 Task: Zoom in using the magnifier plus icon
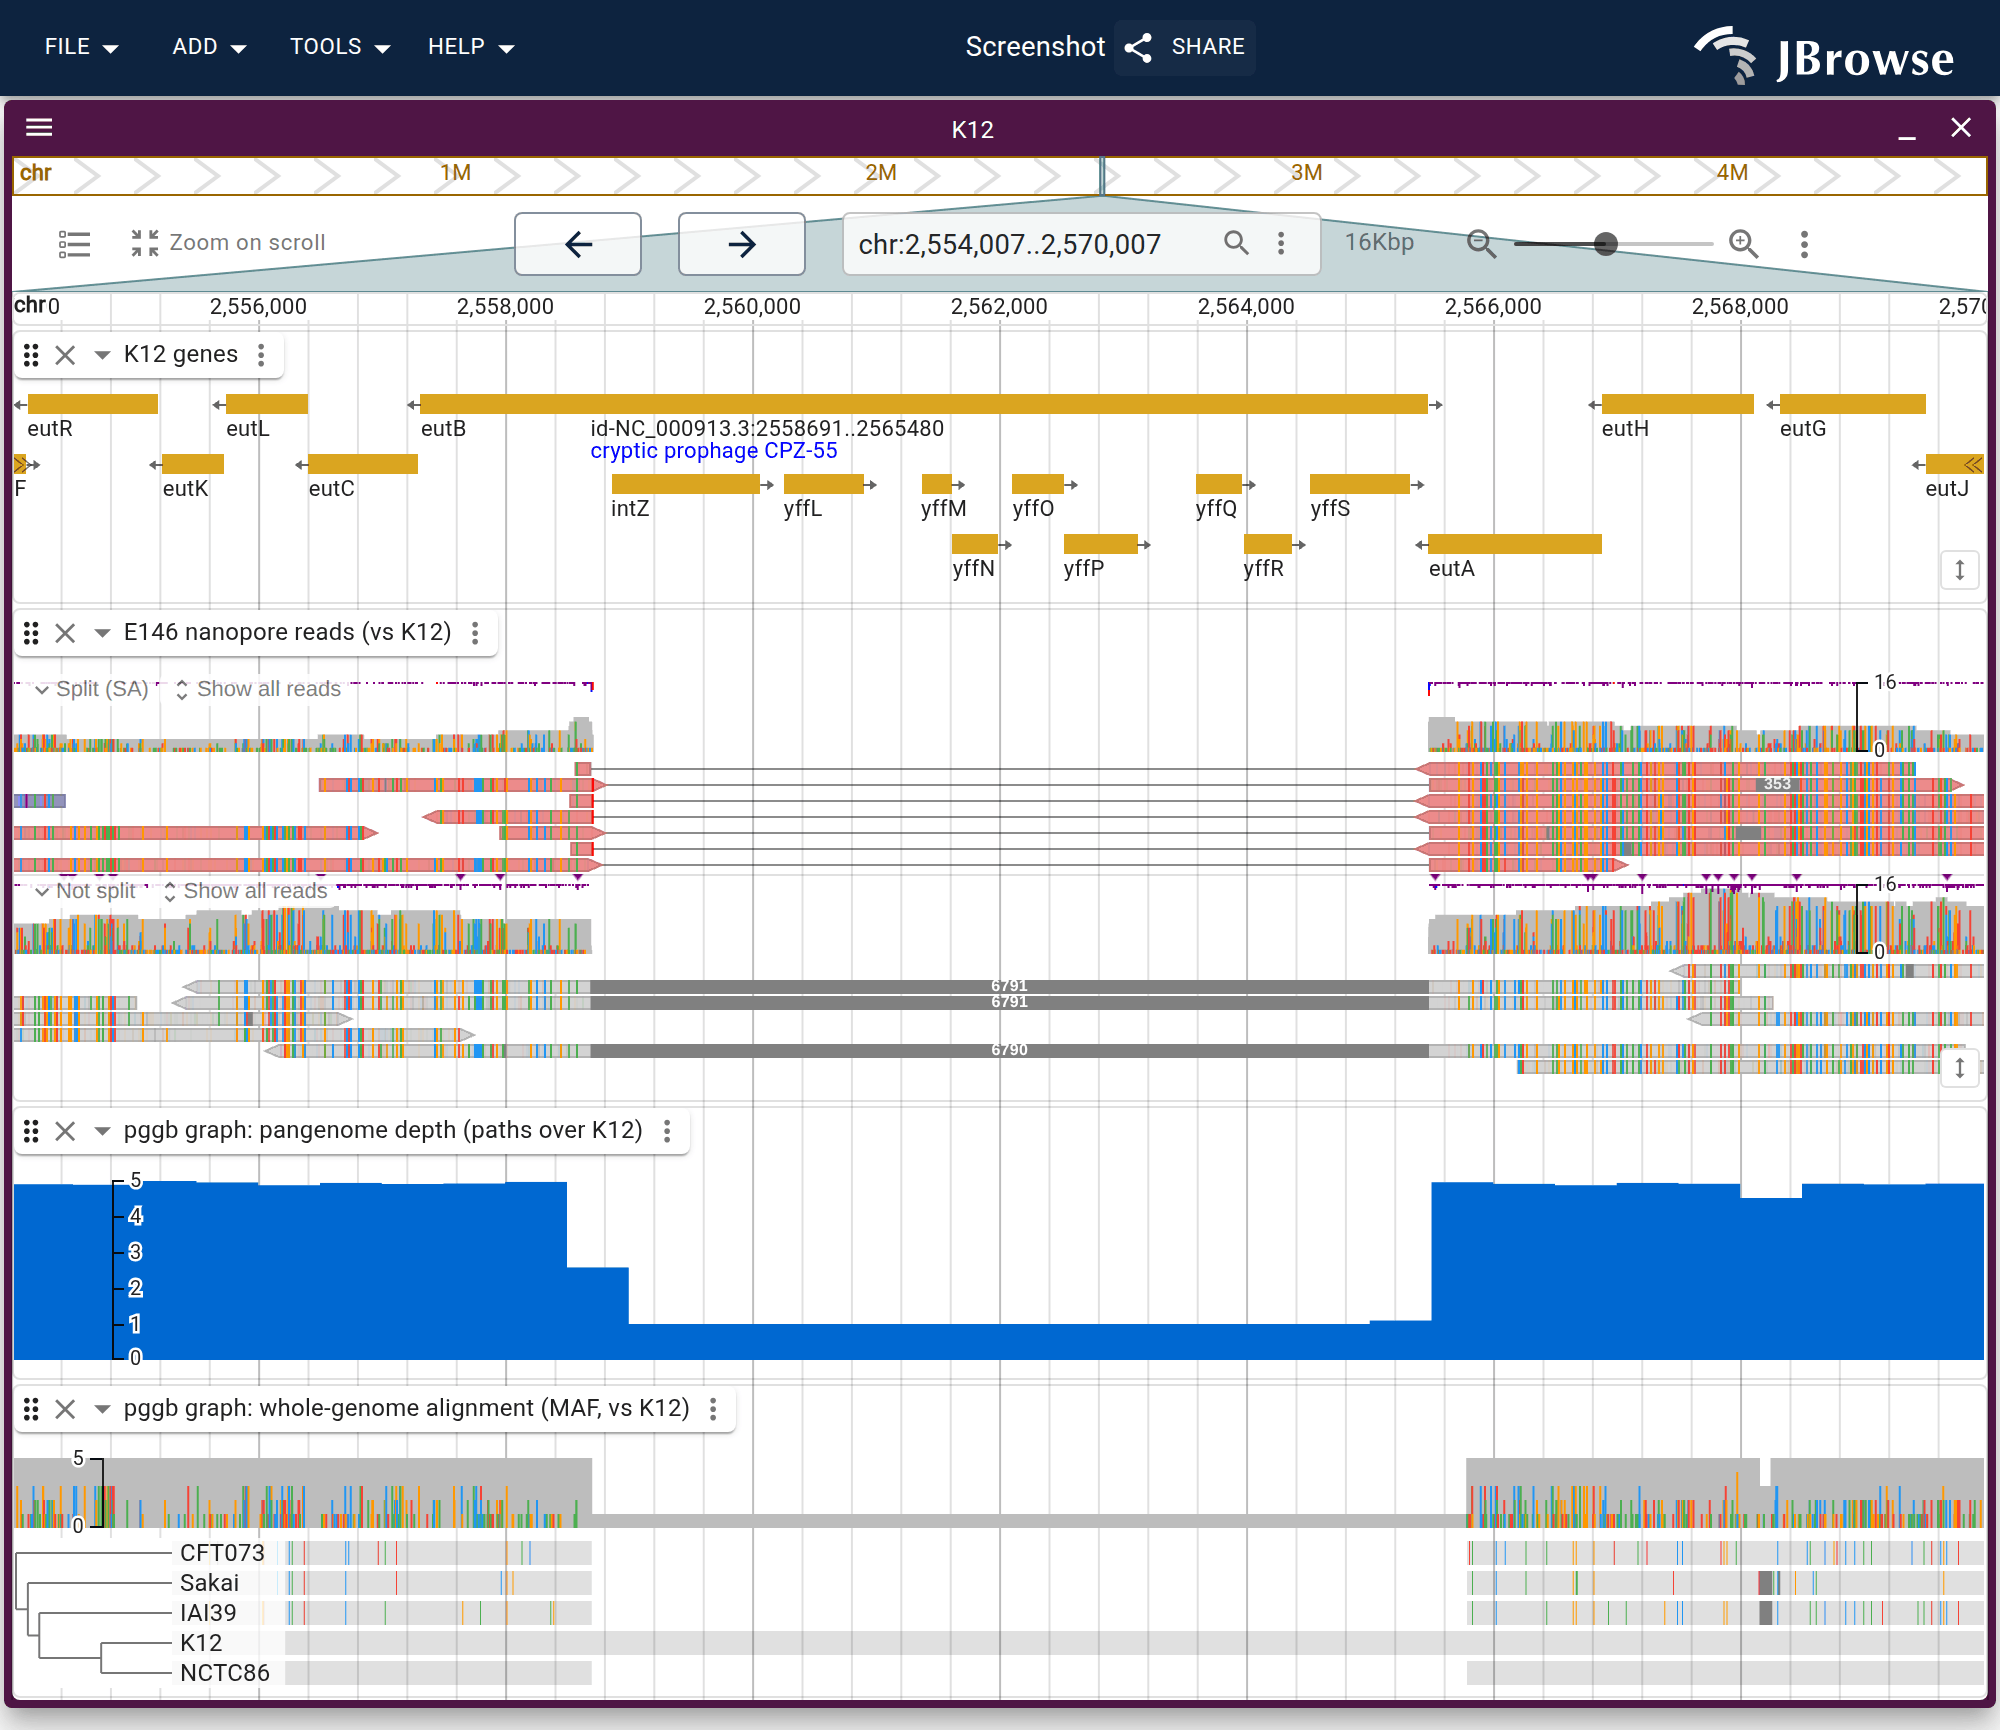(x=1743, y=244)
